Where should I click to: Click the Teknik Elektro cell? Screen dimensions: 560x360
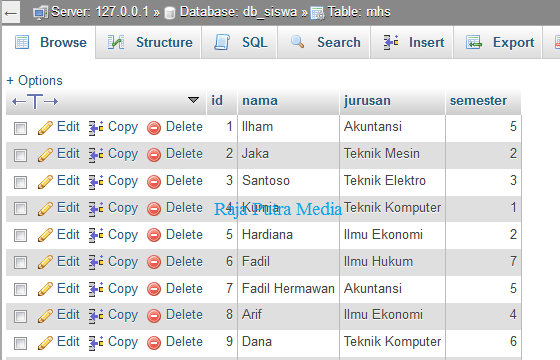pos(392,181)
